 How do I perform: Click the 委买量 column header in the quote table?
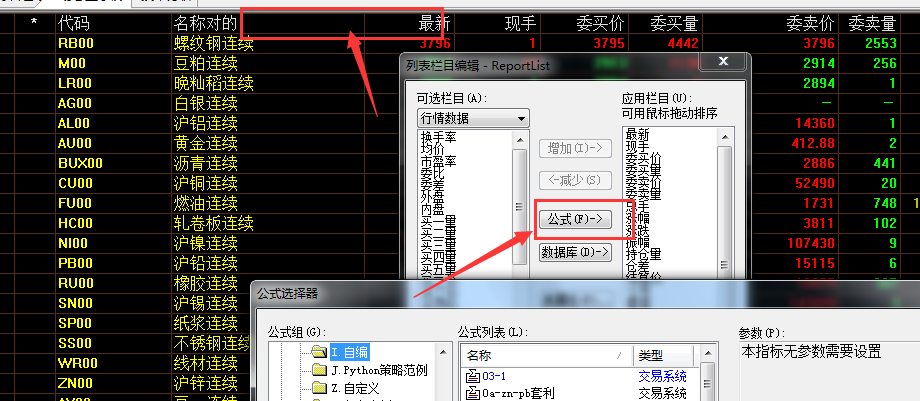tap(674, 23)
